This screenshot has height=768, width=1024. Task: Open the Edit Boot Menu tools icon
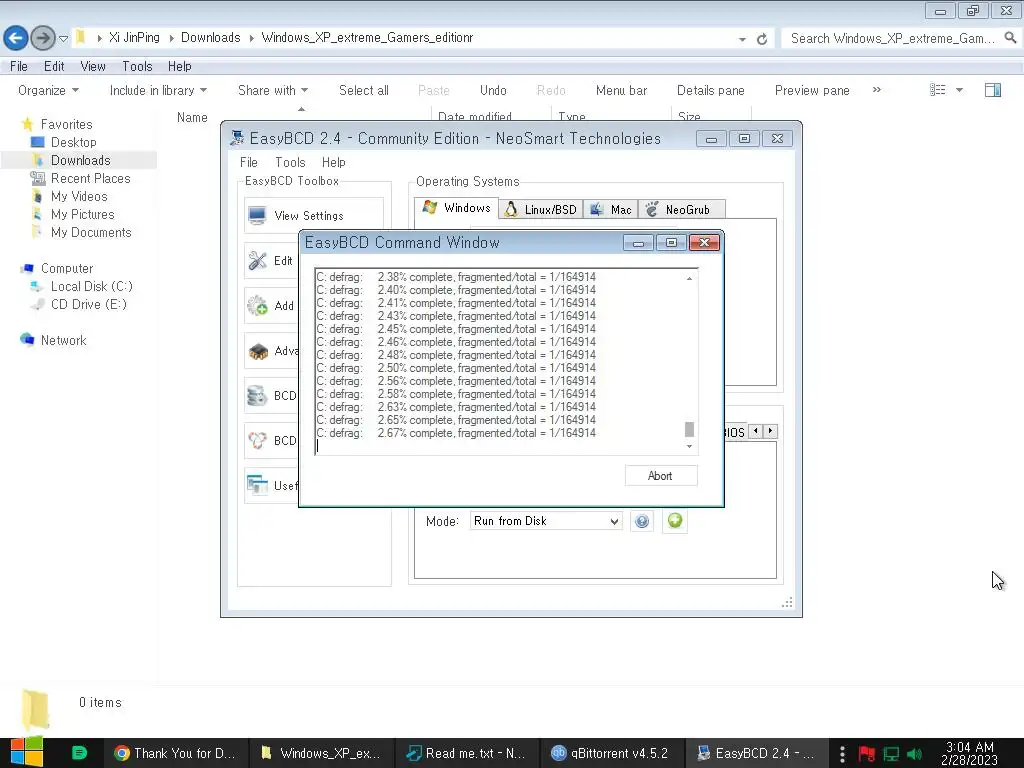257,261
